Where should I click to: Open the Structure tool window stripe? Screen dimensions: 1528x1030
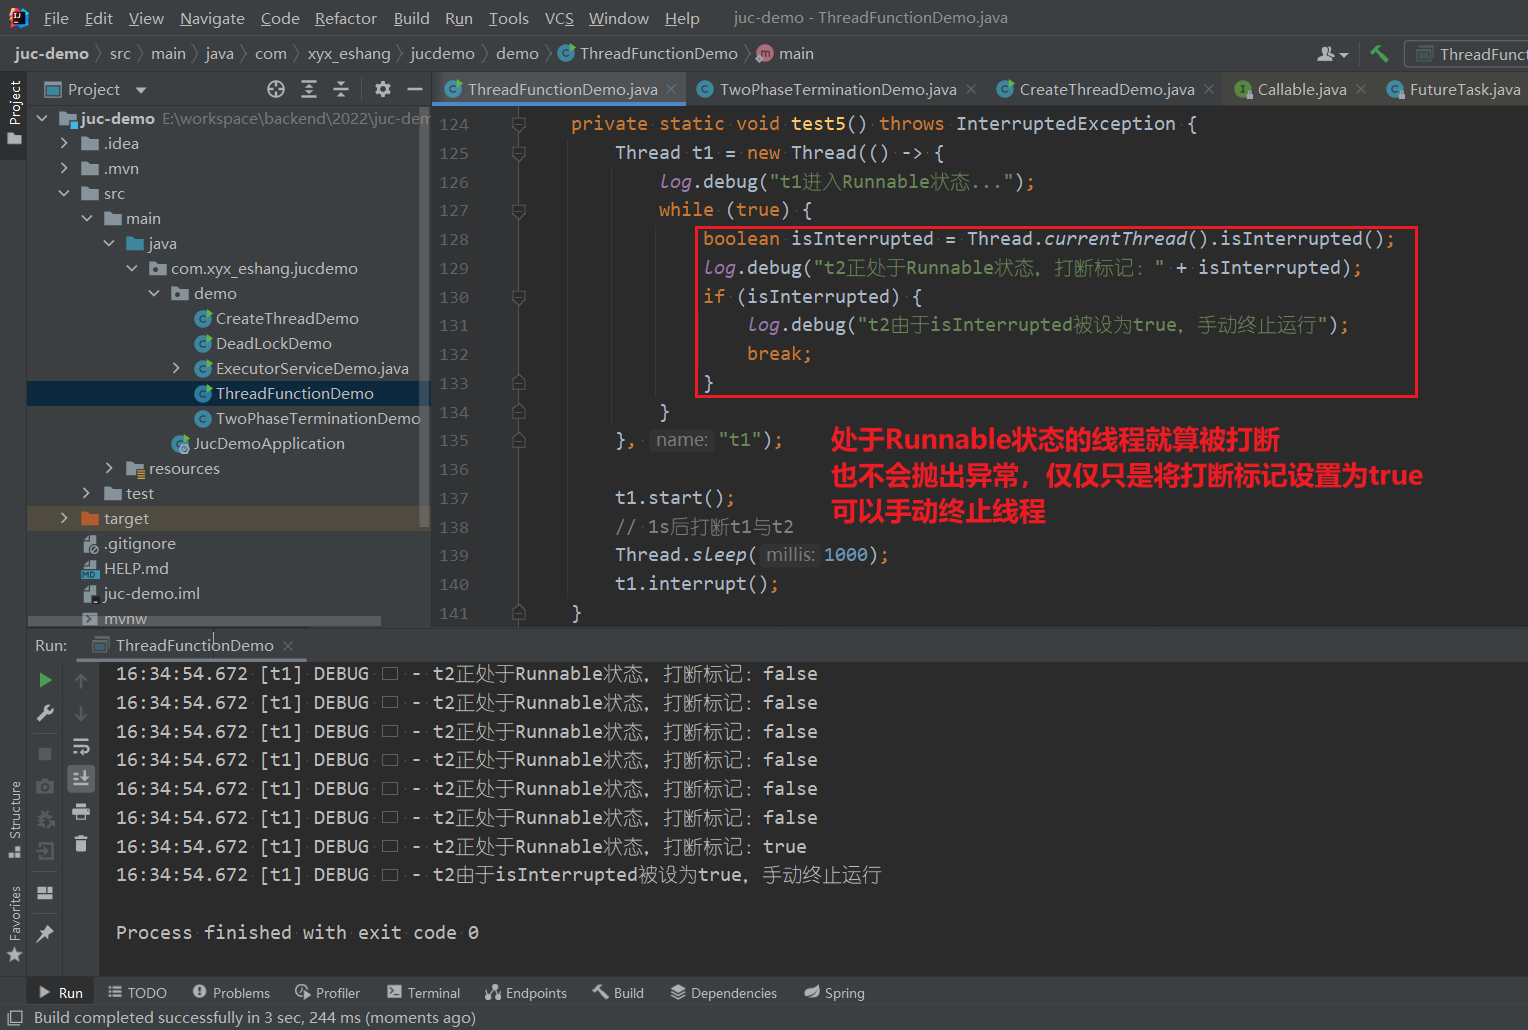point(14,820)
